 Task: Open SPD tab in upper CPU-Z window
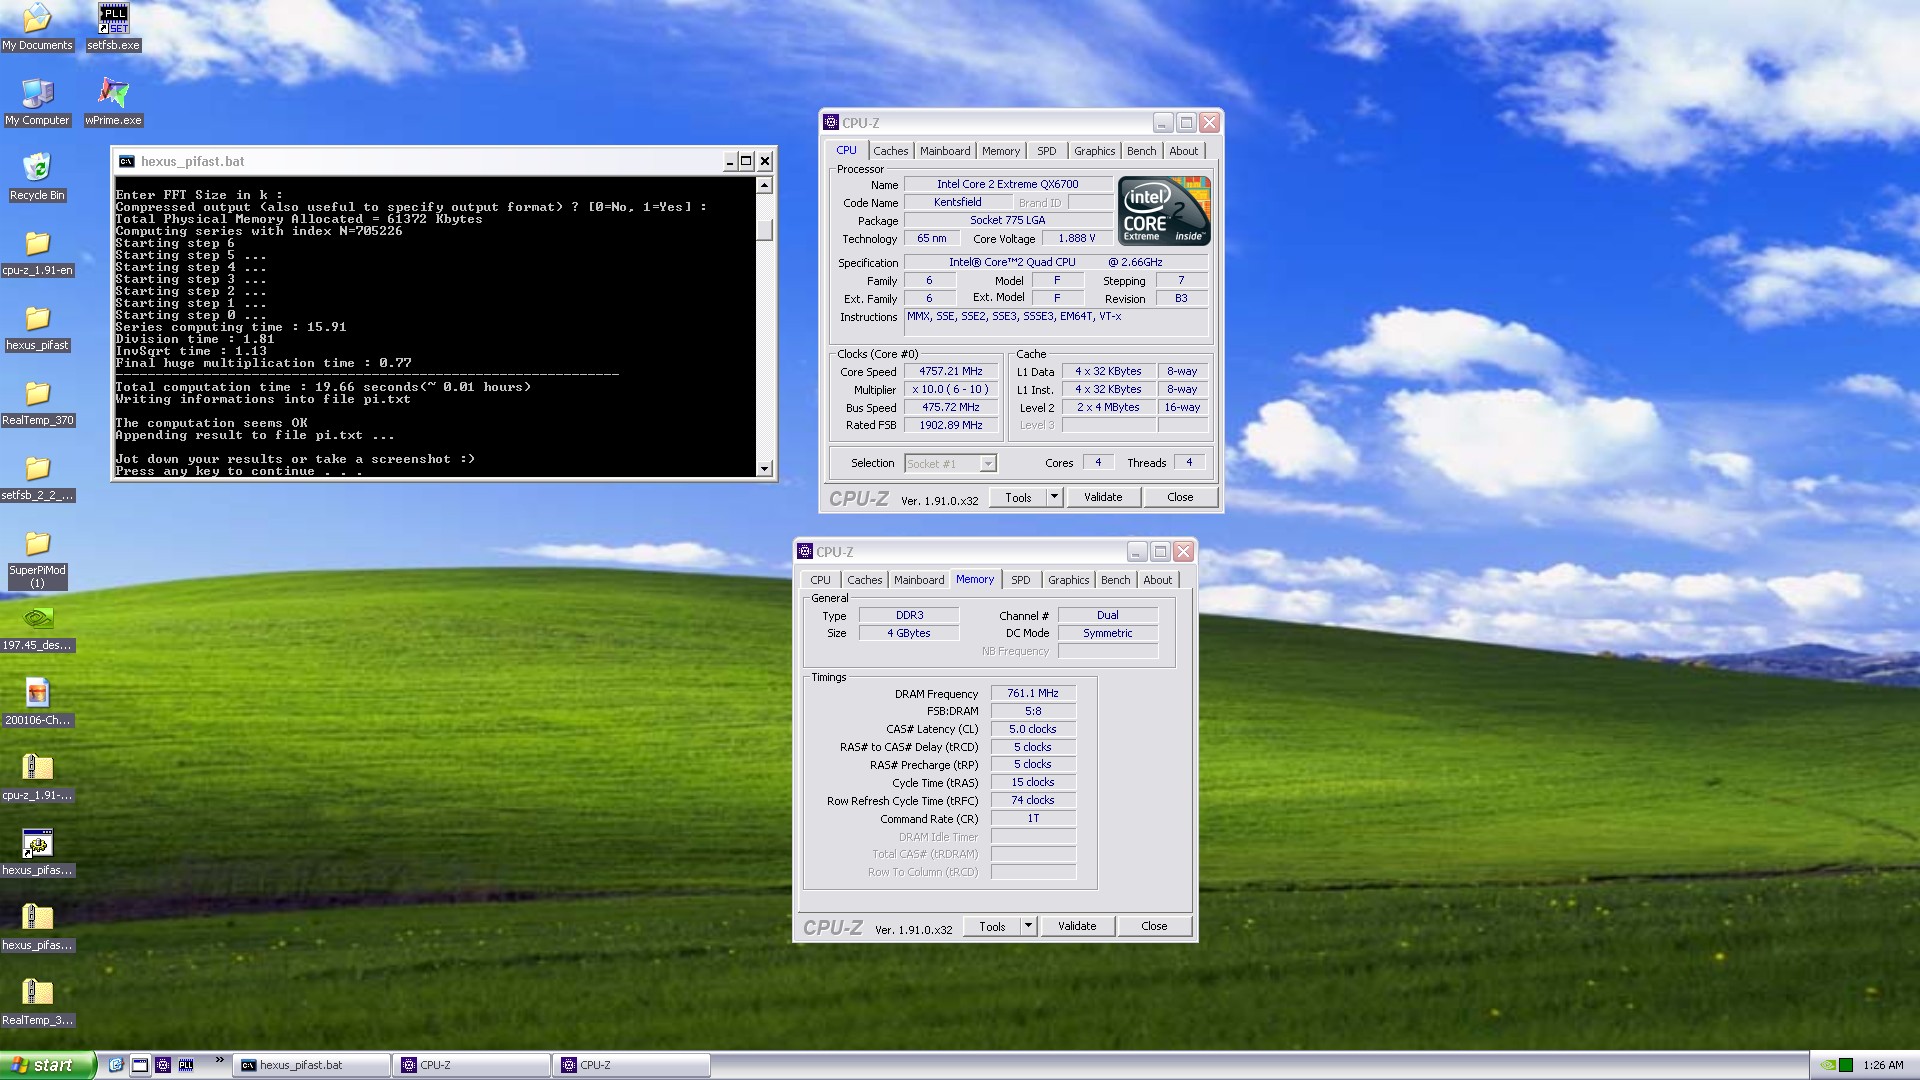[x=1046, y=151]
